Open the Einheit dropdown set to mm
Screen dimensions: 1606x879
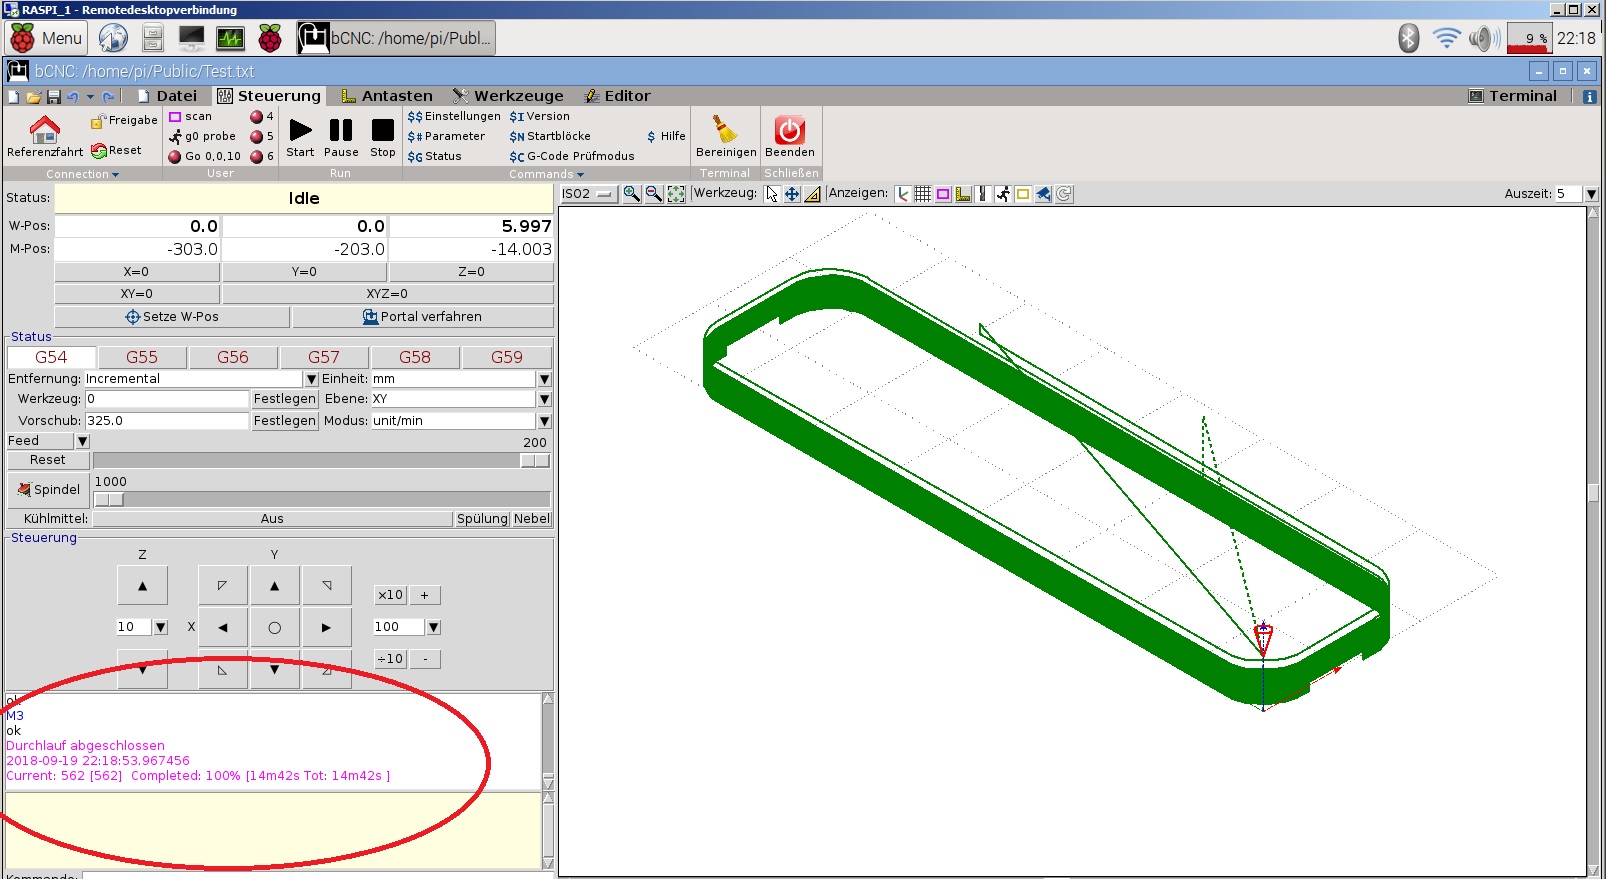pyautogui.click(x=544, y=379)
